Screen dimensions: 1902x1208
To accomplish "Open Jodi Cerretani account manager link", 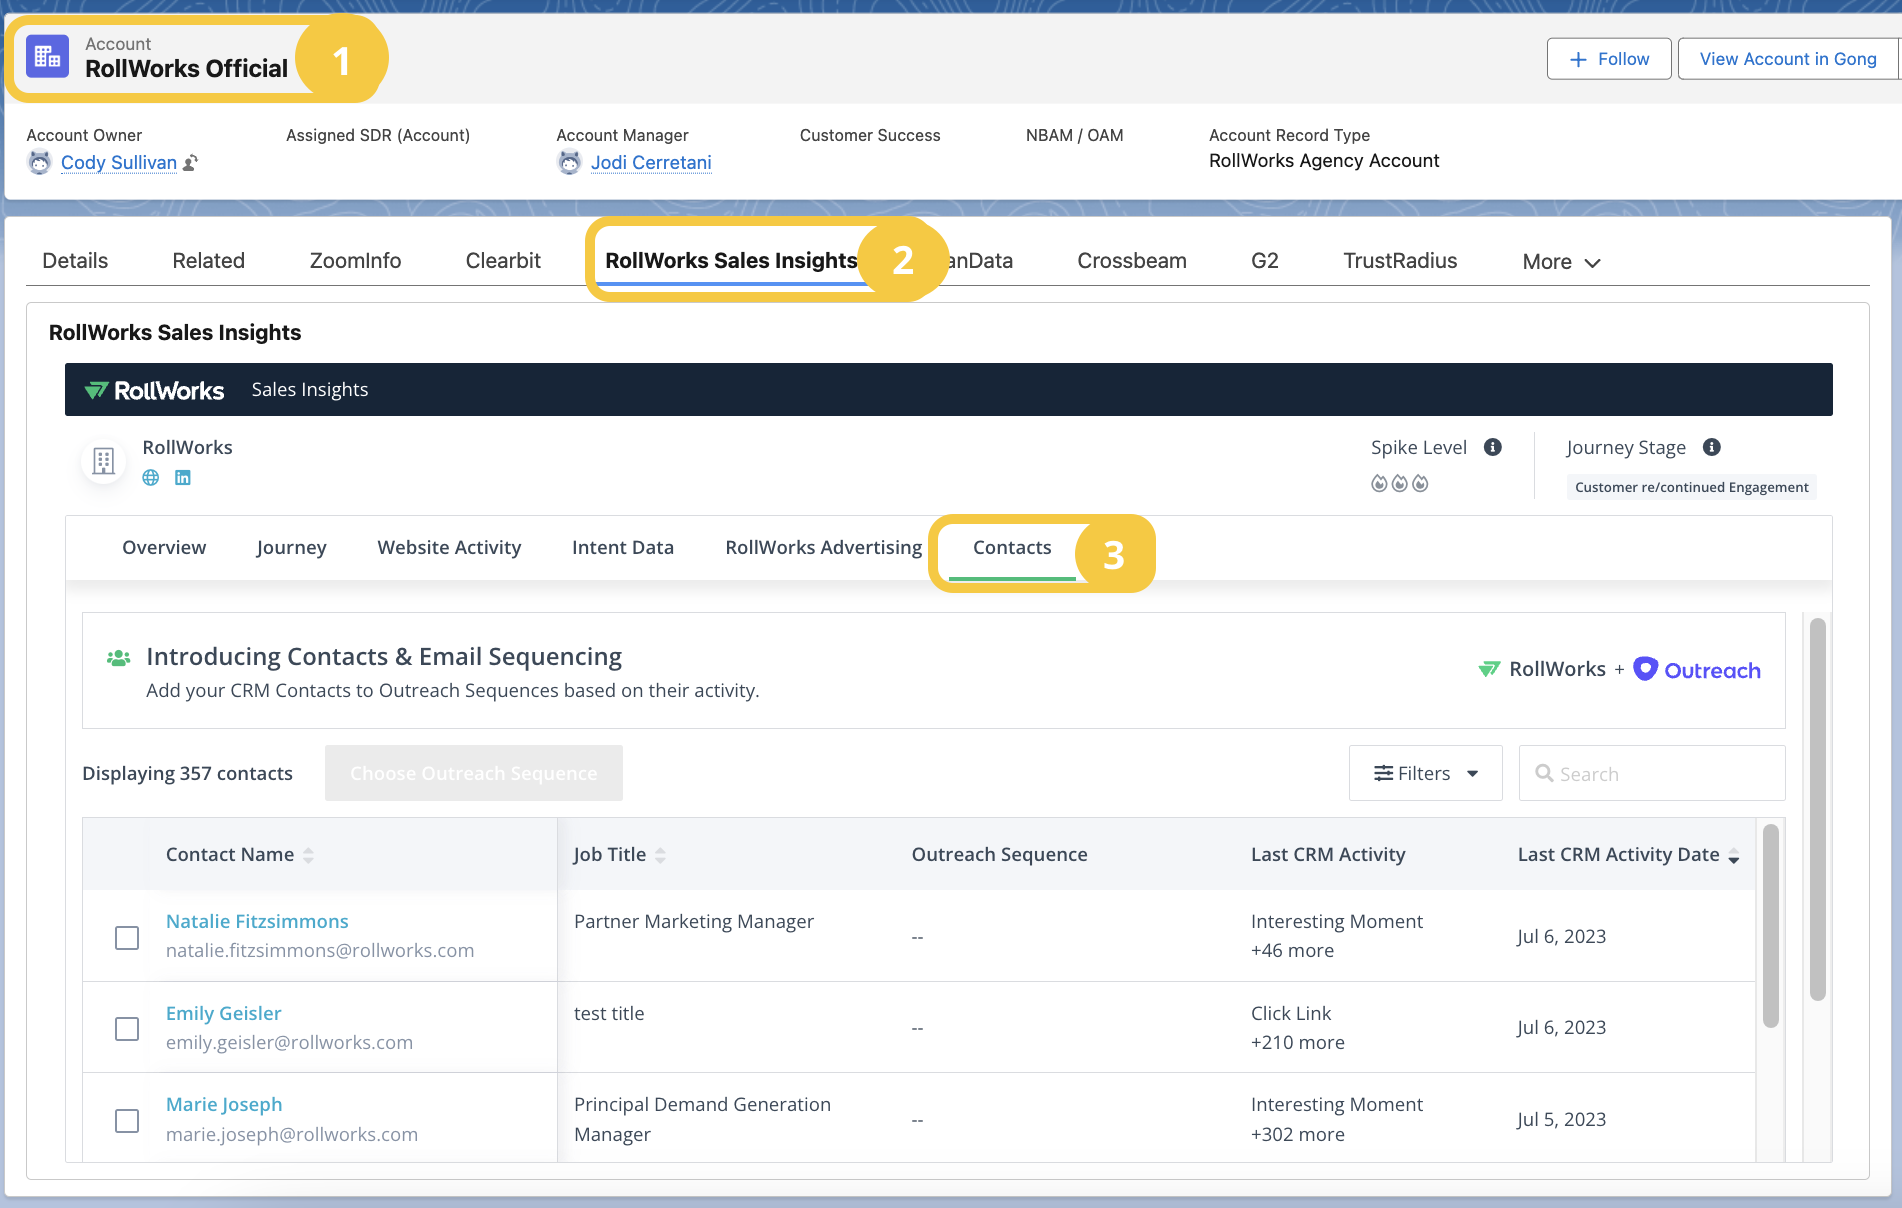I will [651, 162].
